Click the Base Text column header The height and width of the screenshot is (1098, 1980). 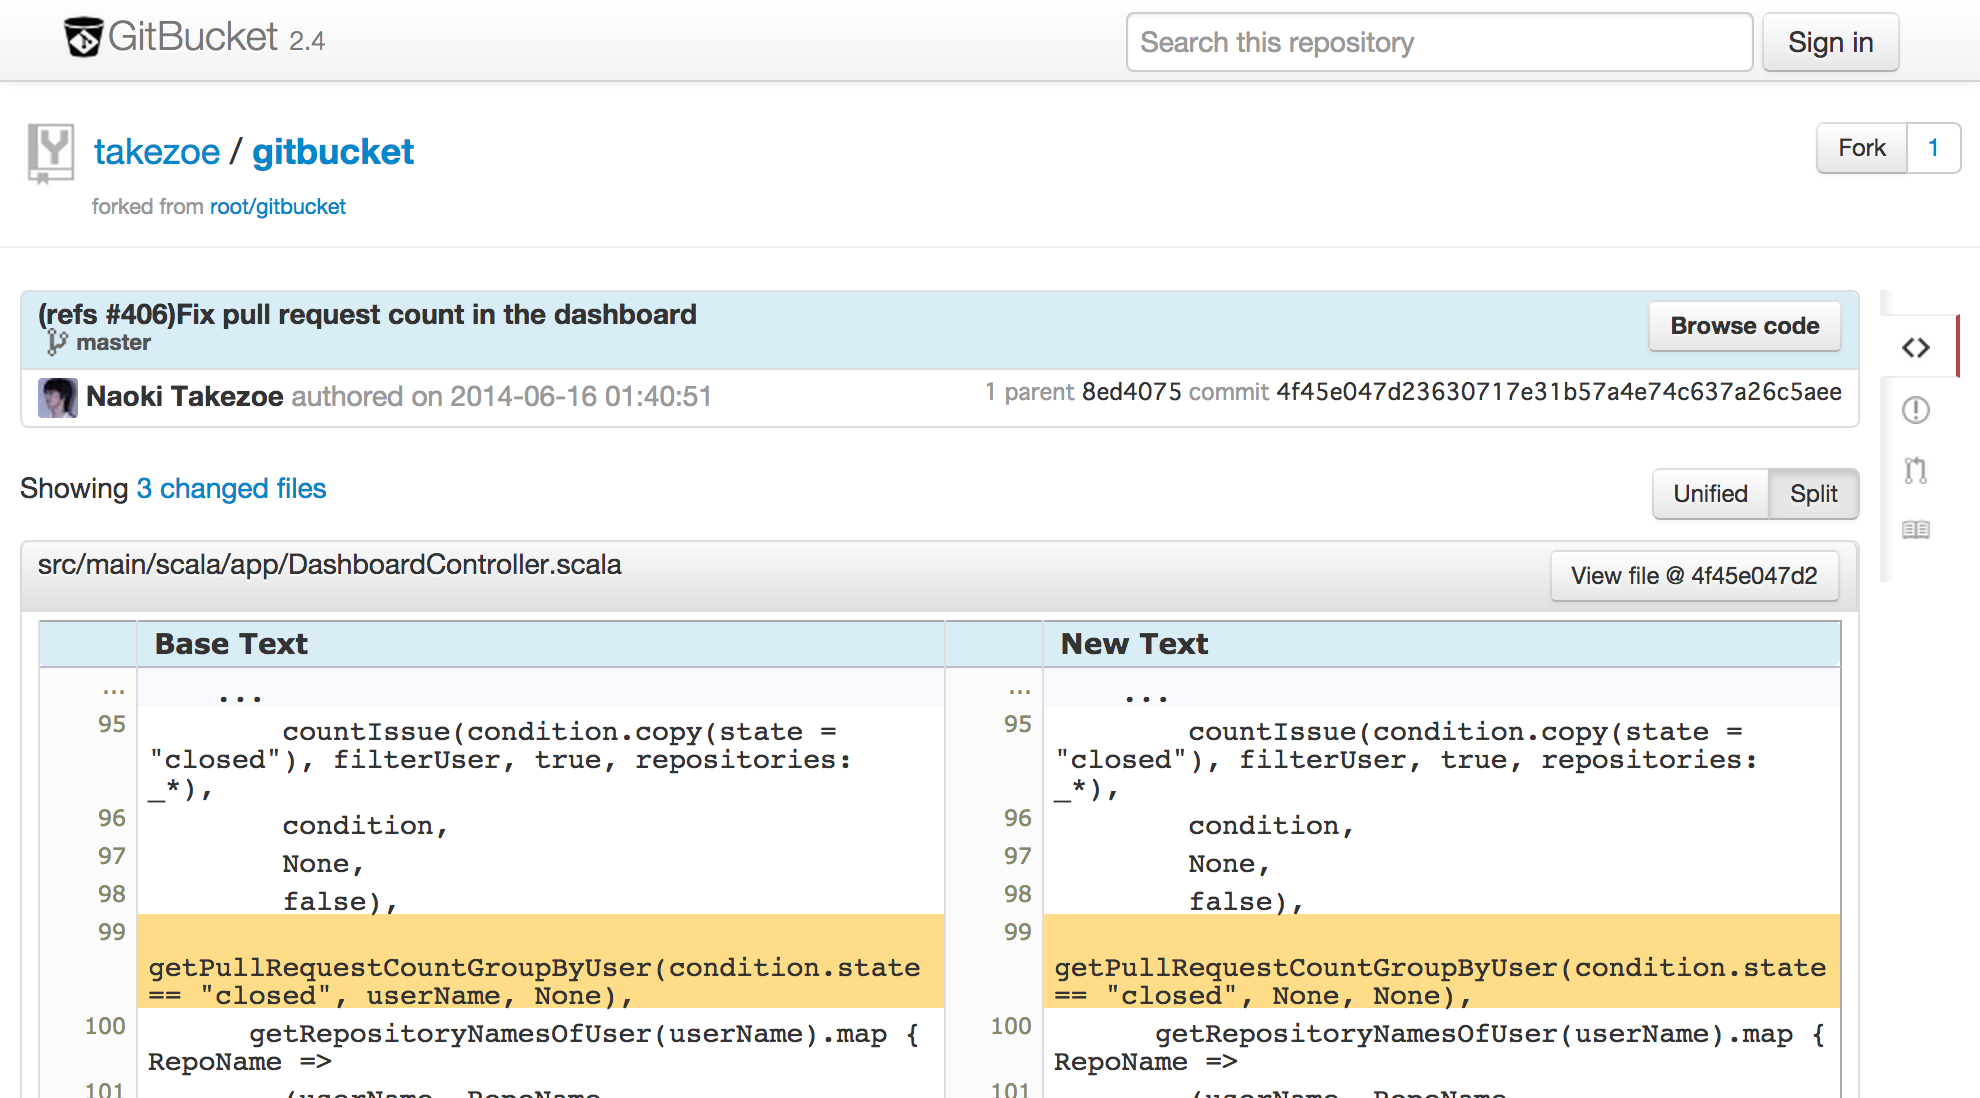(231, 644)
